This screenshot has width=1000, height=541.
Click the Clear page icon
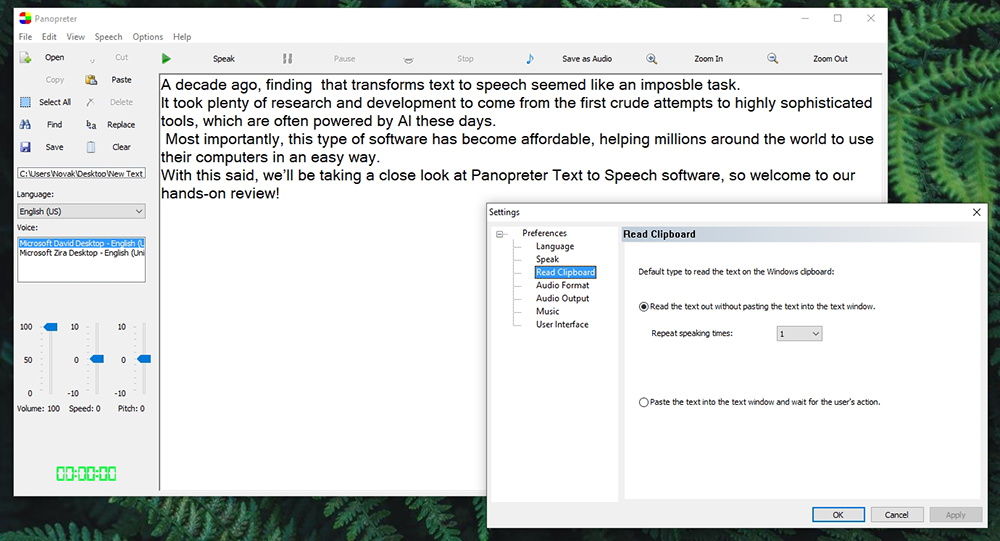(x=91, y=147)
